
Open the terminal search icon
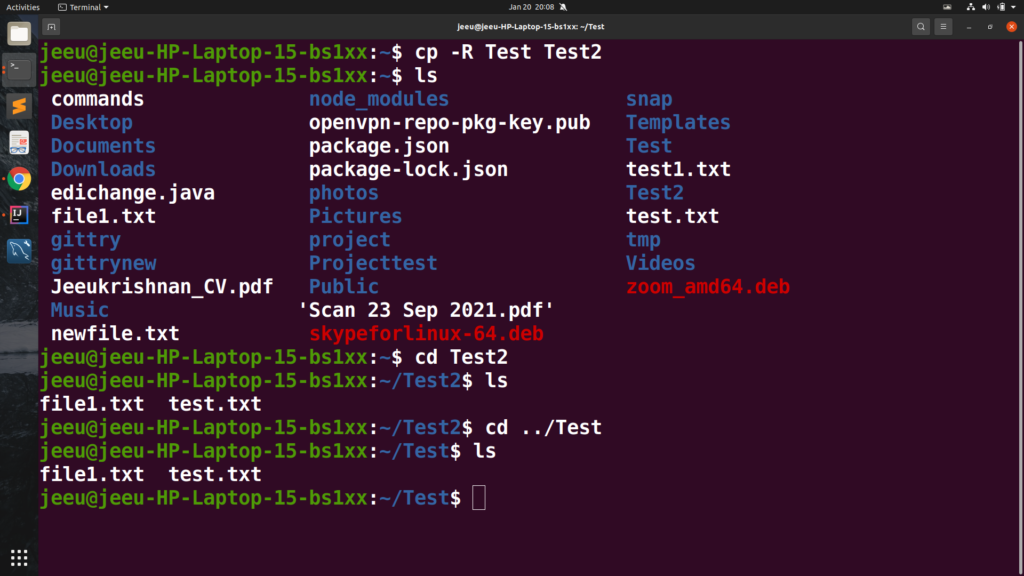(x=921, y=26)
